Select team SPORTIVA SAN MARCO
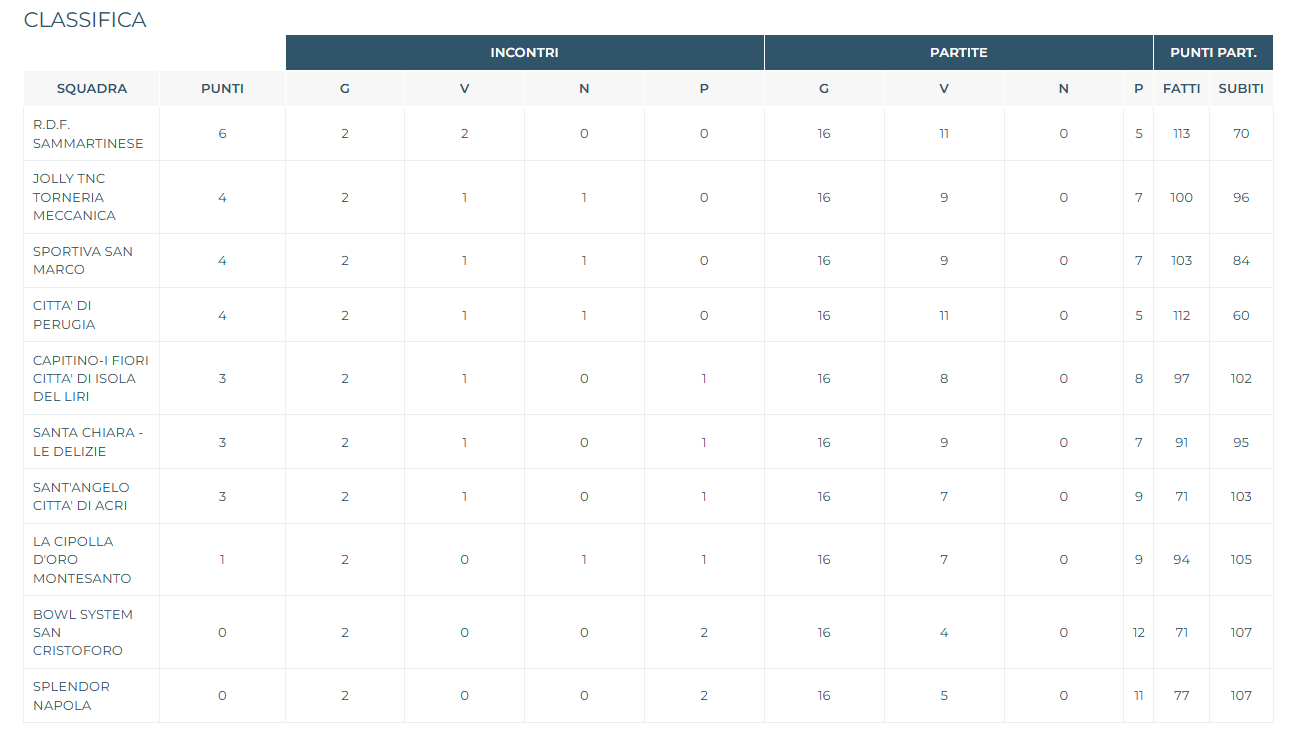The image size is (1305, 731). click(83, 260)
